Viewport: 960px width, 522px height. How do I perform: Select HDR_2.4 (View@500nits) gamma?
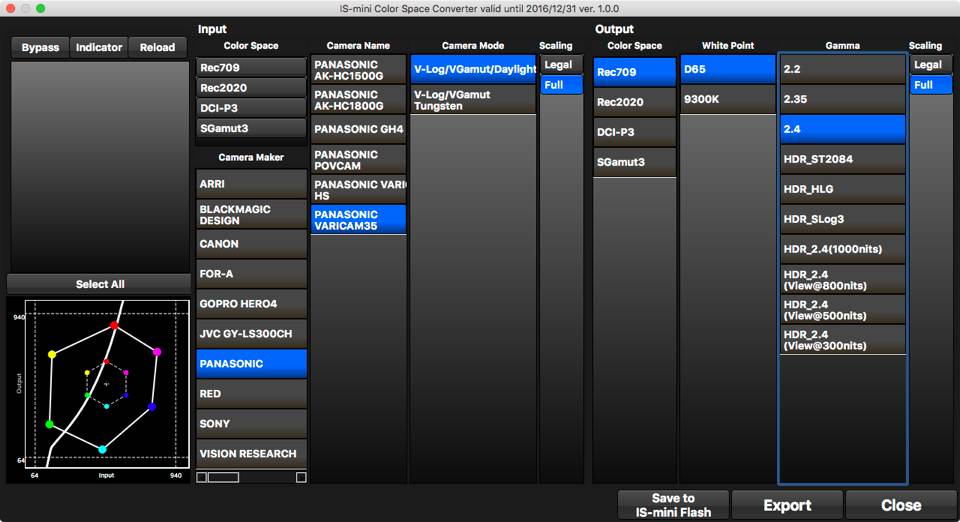click(x=842, y=310)
